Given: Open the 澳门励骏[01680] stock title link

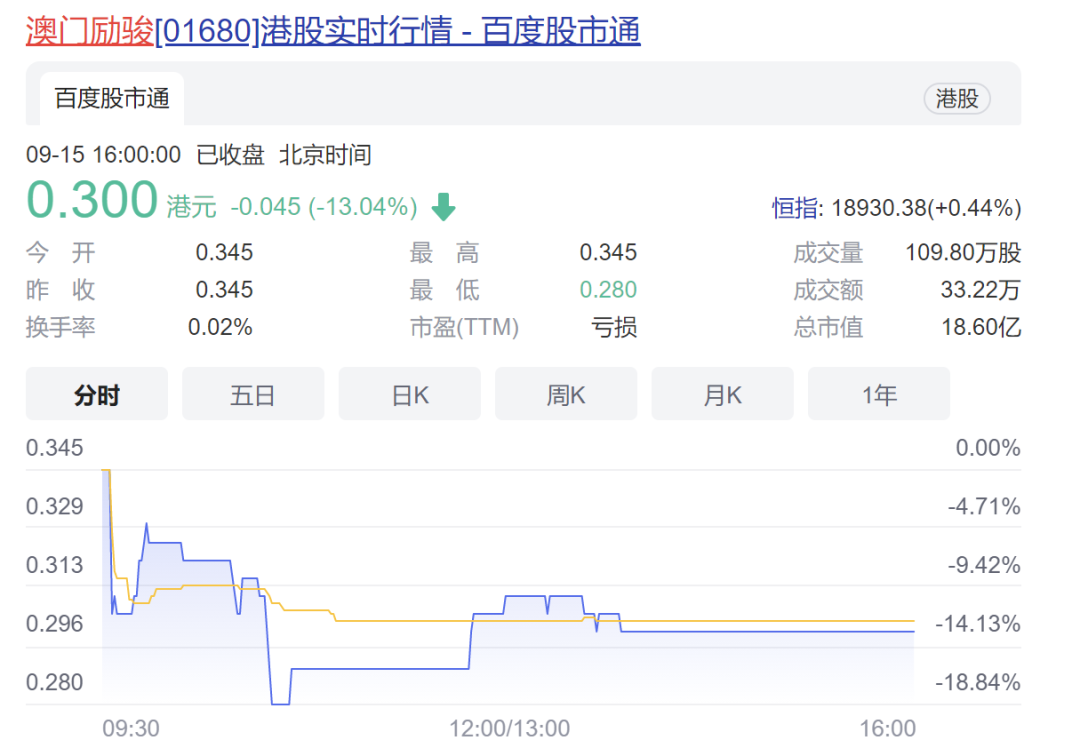Looking at the screenshot, I should pos(333,31).
